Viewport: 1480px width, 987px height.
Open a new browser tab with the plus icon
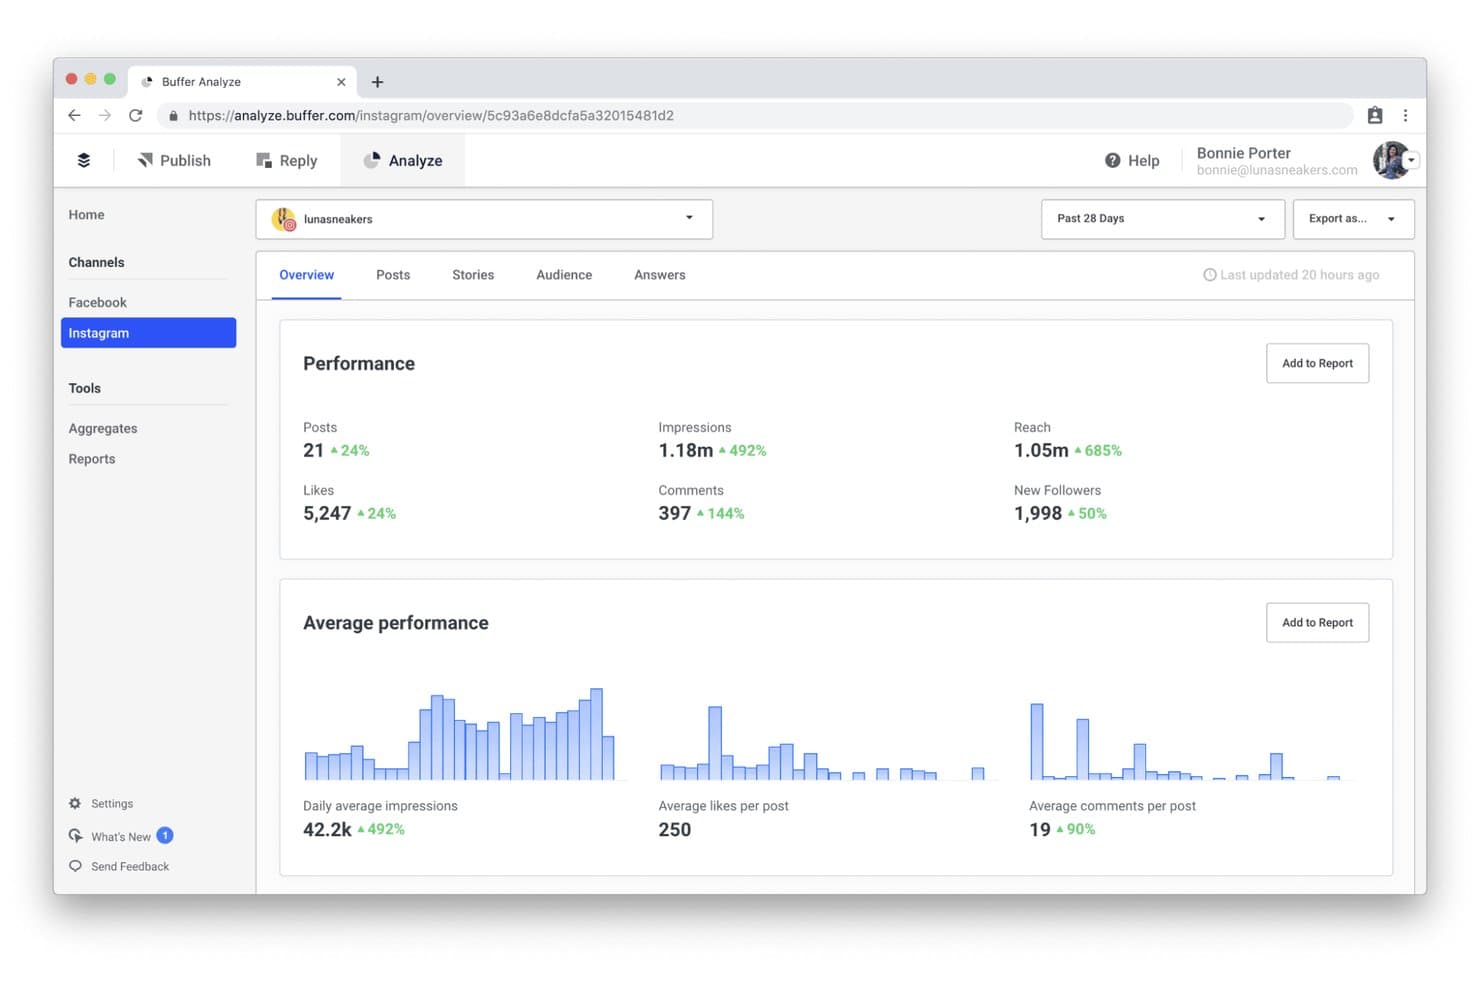(x=377, y=82)
